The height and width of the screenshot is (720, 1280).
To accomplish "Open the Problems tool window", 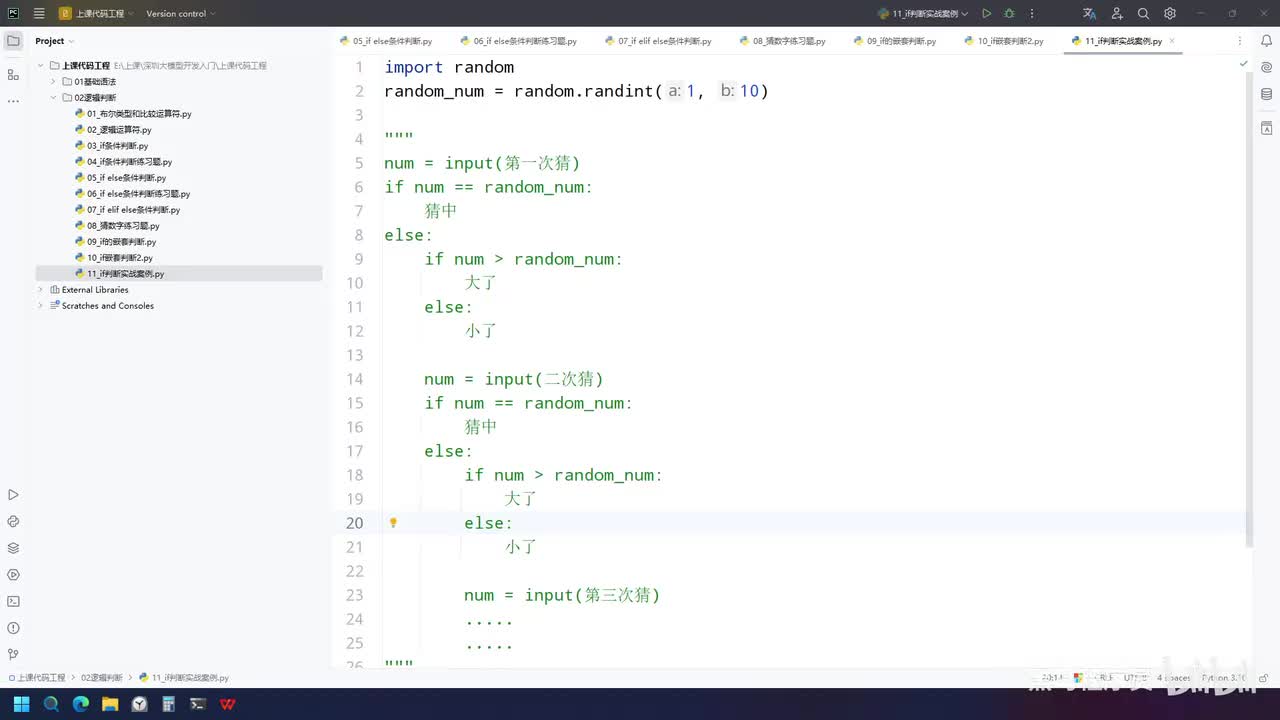I will pyautogui.click(x=13, y=628).
